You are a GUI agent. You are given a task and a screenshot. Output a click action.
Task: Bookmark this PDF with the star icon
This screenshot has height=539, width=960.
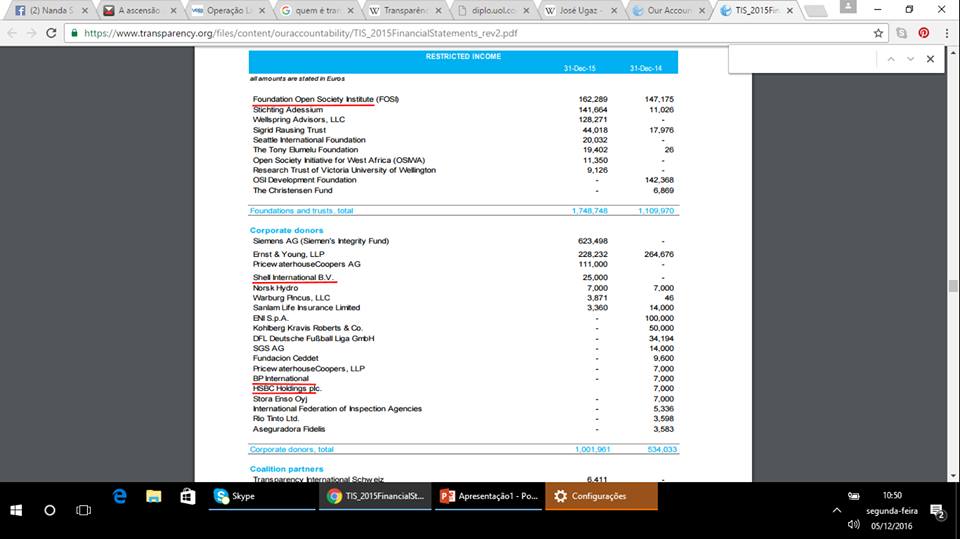coord(878,32)
